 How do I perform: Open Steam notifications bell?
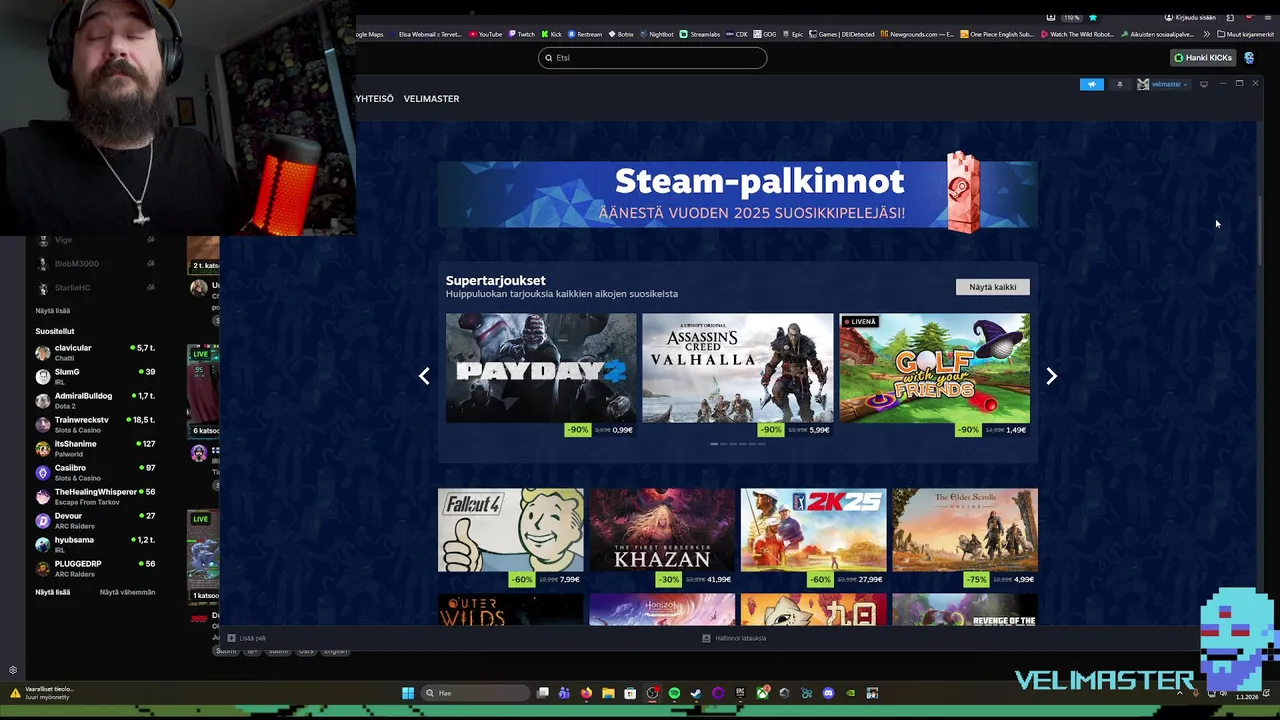[1119, 84]
